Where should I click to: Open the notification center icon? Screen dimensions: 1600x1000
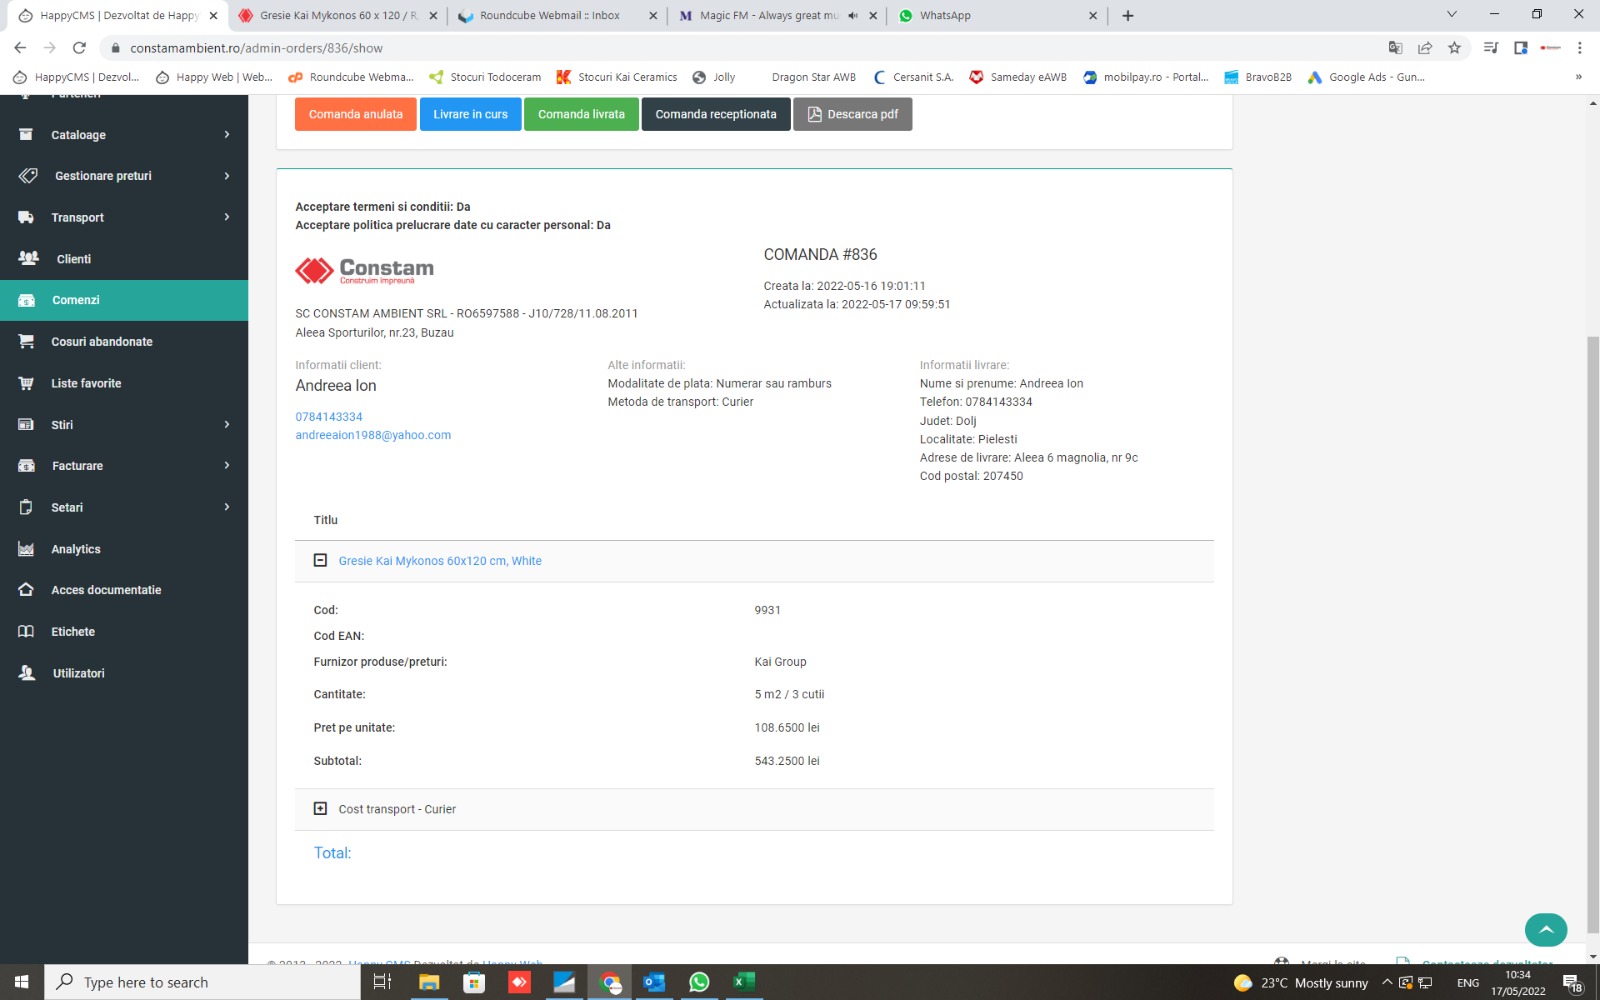tap(1571, 983)
